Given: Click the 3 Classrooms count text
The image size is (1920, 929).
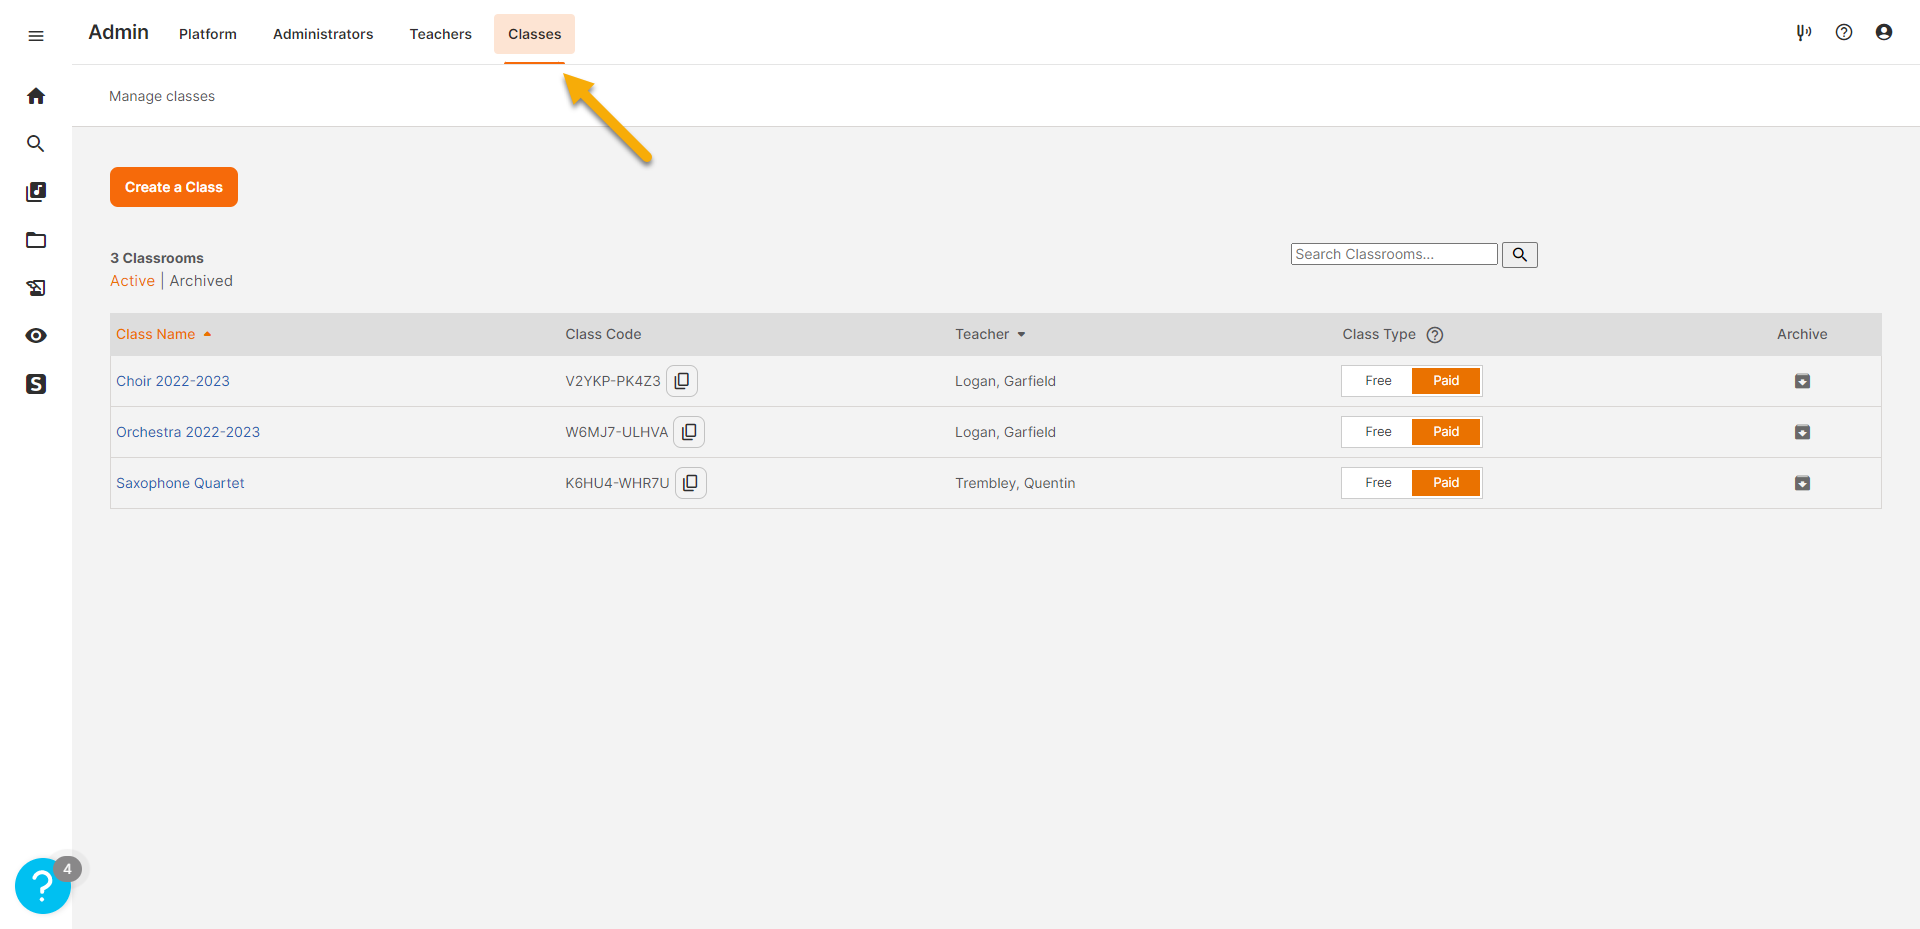Looking at the screenshot, I should click(x=157, y=258).
